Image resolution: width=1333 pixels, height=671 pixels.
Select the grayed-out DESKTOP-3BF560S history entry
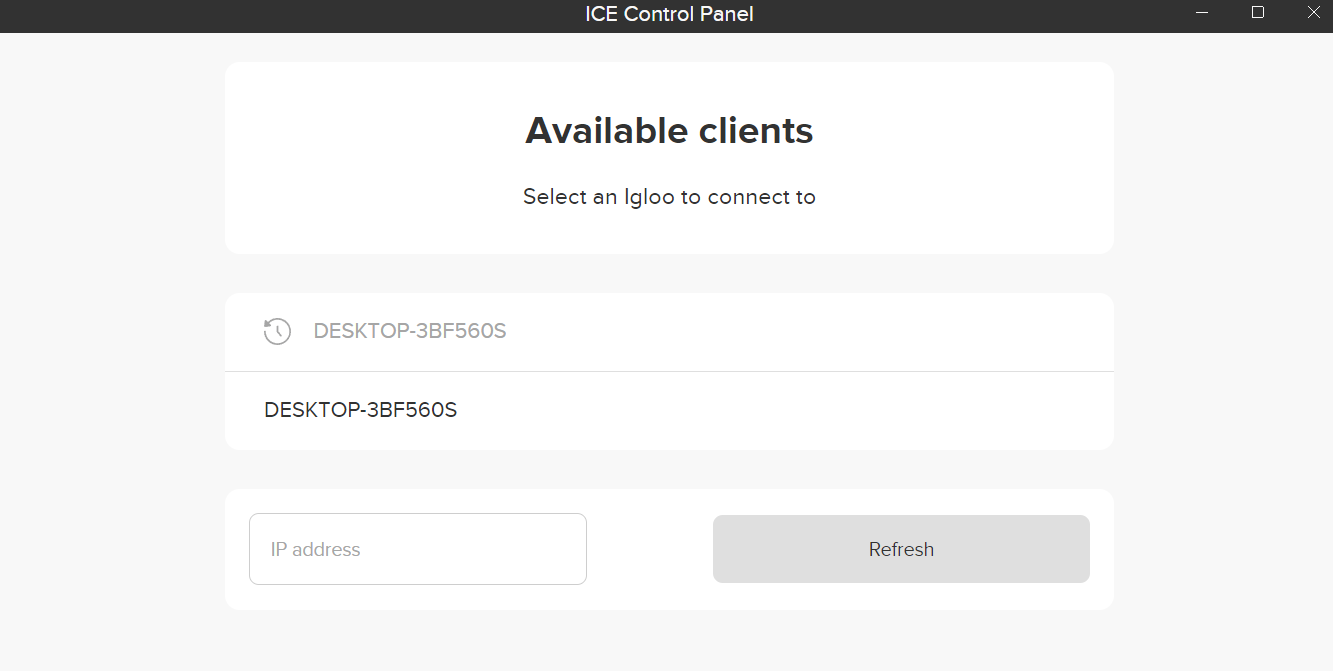[410, 330]
